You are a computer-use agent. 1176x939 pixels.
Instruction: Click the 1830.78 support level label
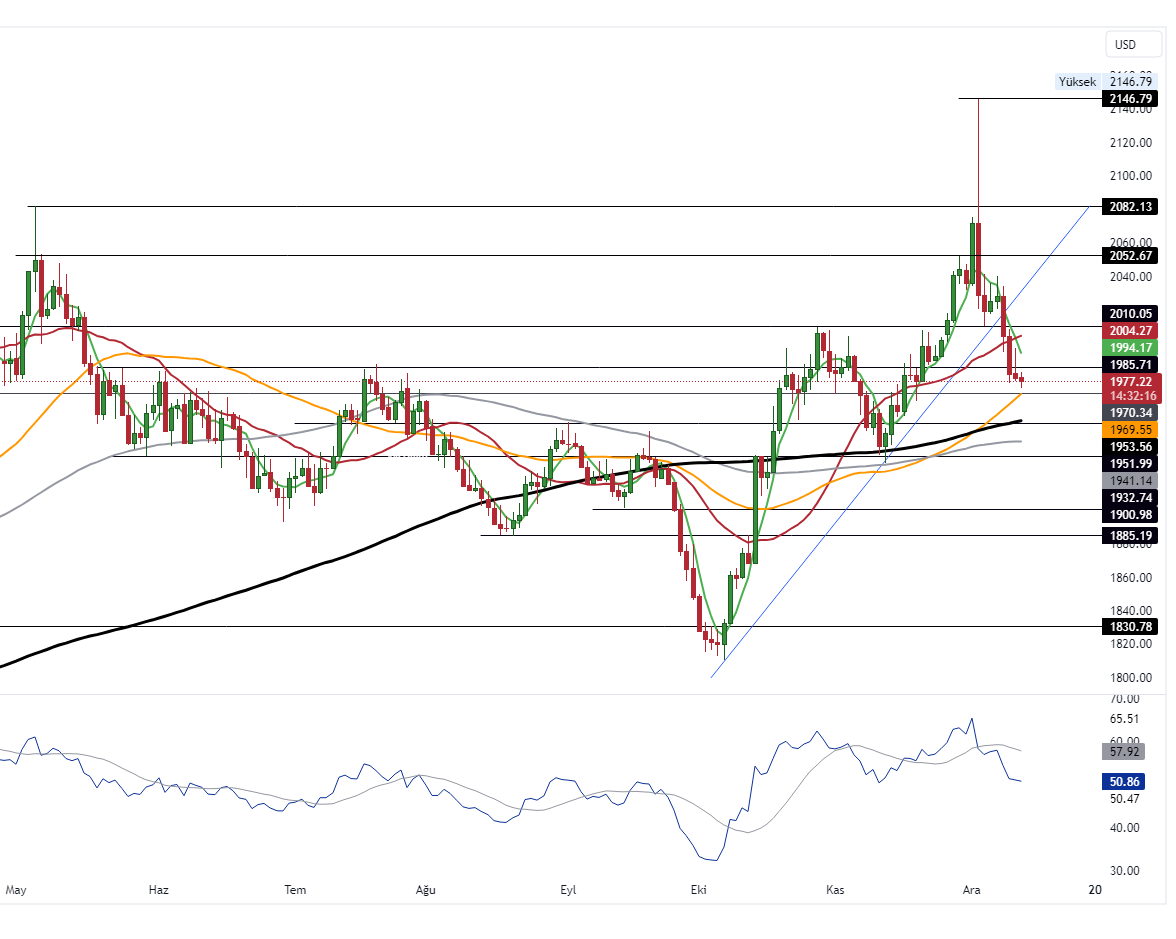point(1130,627)
